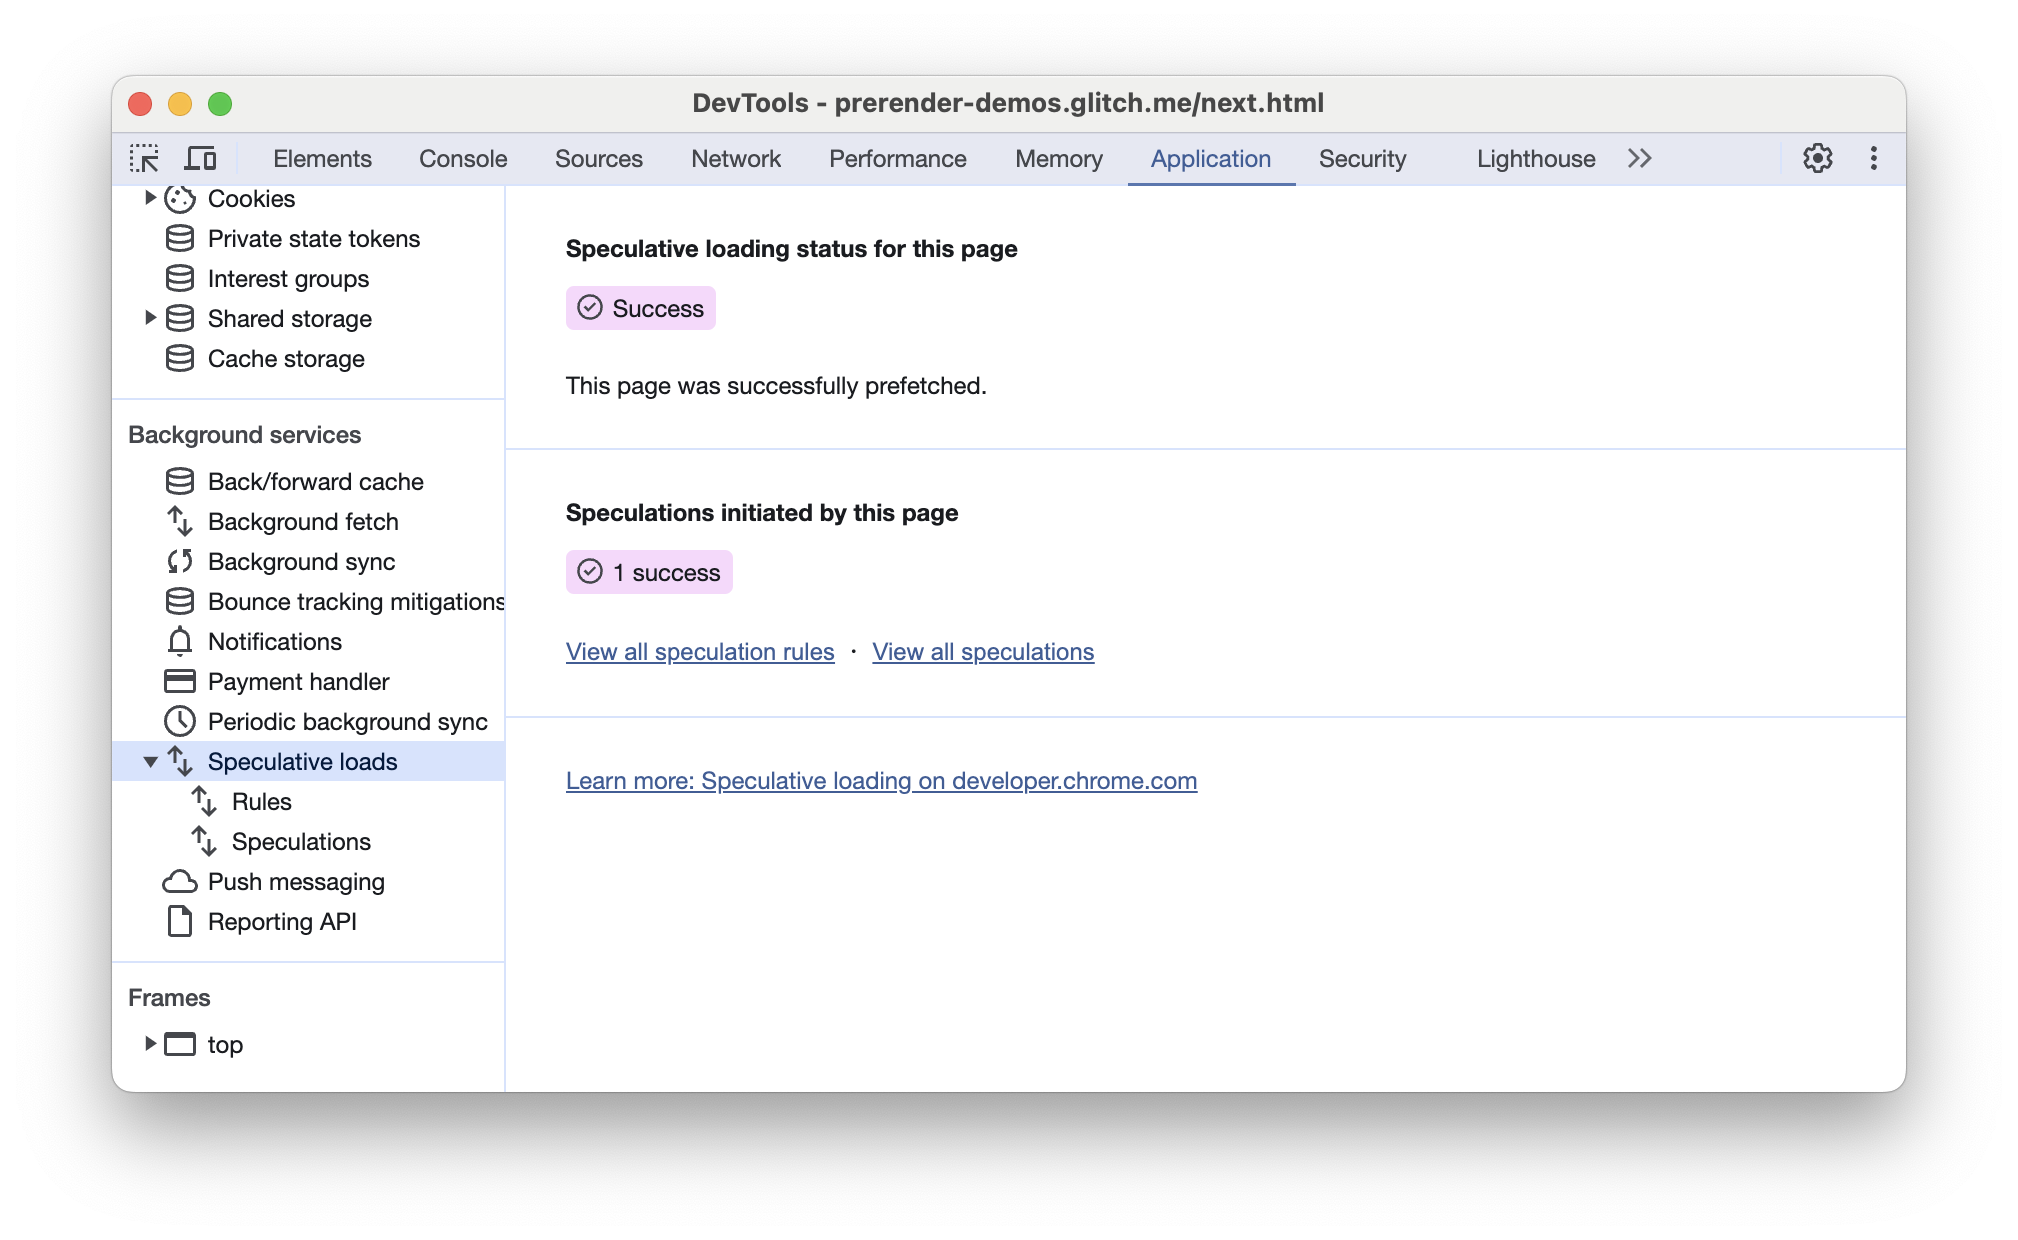
Task: Click the more options vertical dots icon
Action: pos(1874,157)
